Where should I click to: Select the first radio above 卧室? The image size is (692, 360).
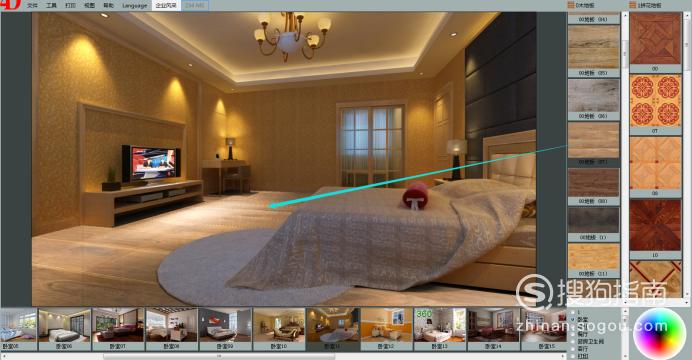573,311
